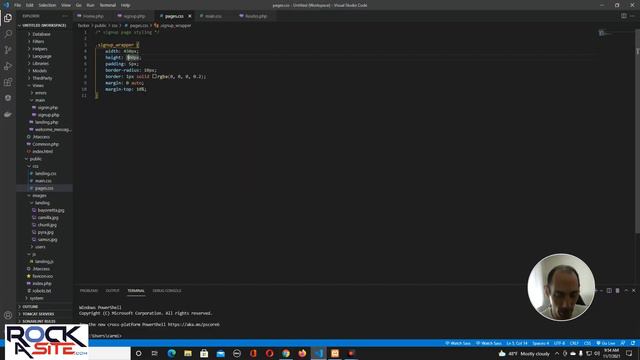Open the File menu

[18, 5]
